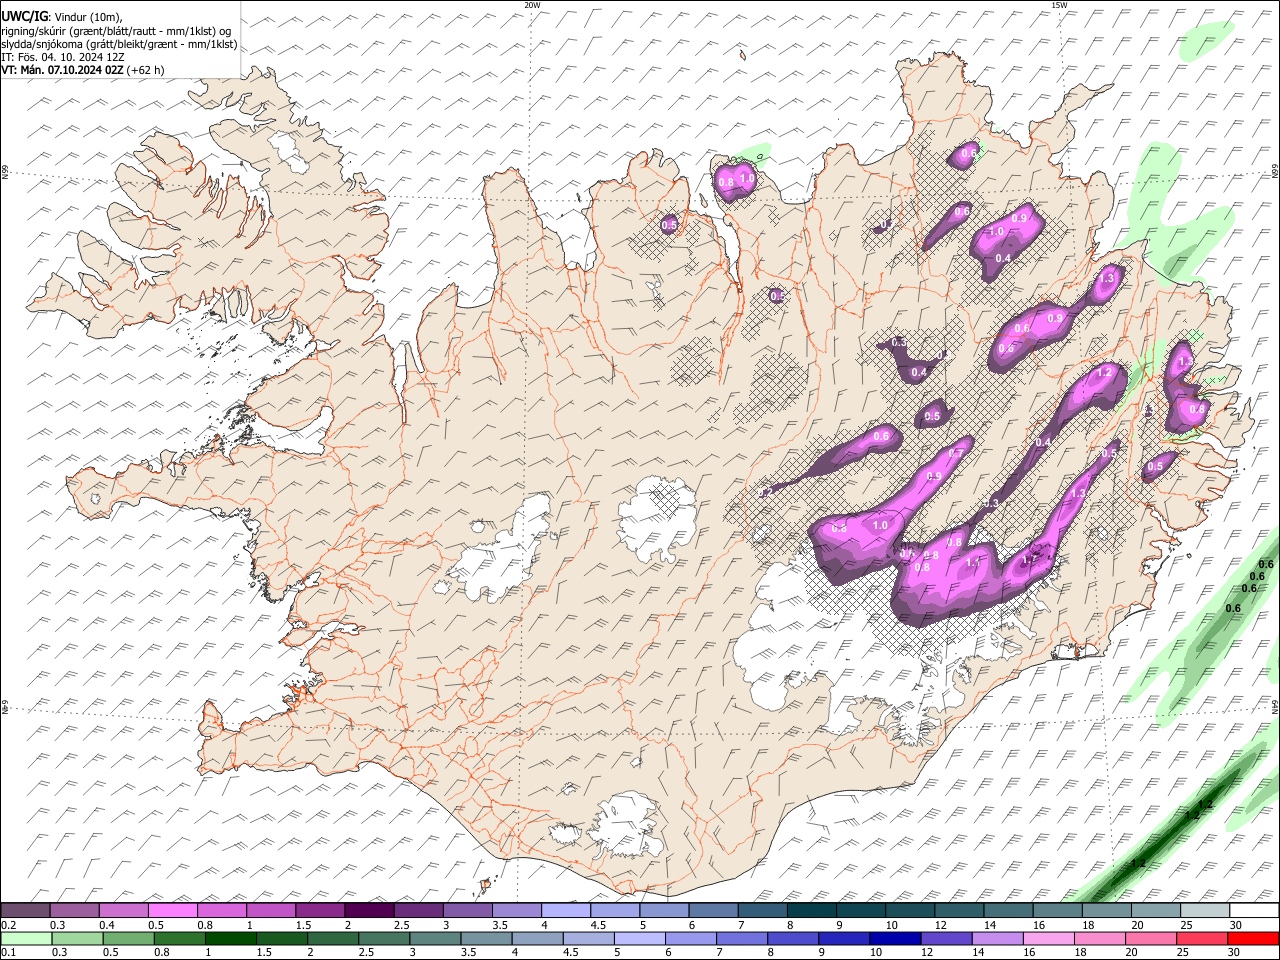The image size is (1280, 960).
Task: Click the slate blue swatch labeled 6, upper scale
Action: click(x=712, y=910)
